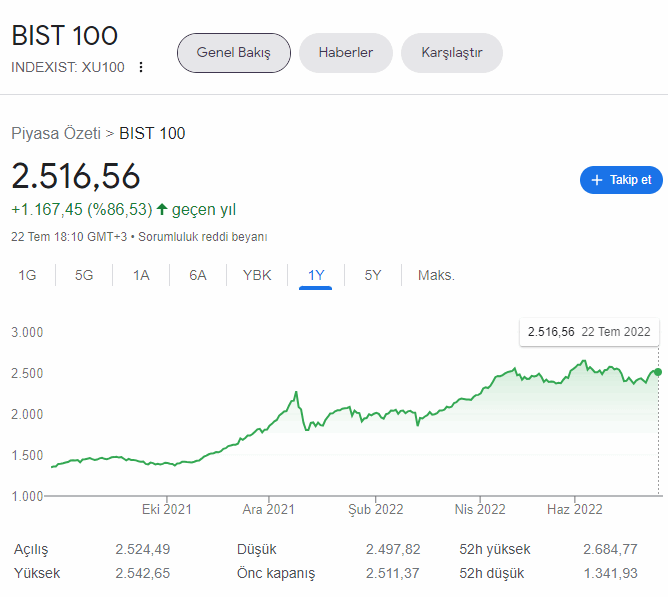Select the Genel Bakış tab

point(234,53)
